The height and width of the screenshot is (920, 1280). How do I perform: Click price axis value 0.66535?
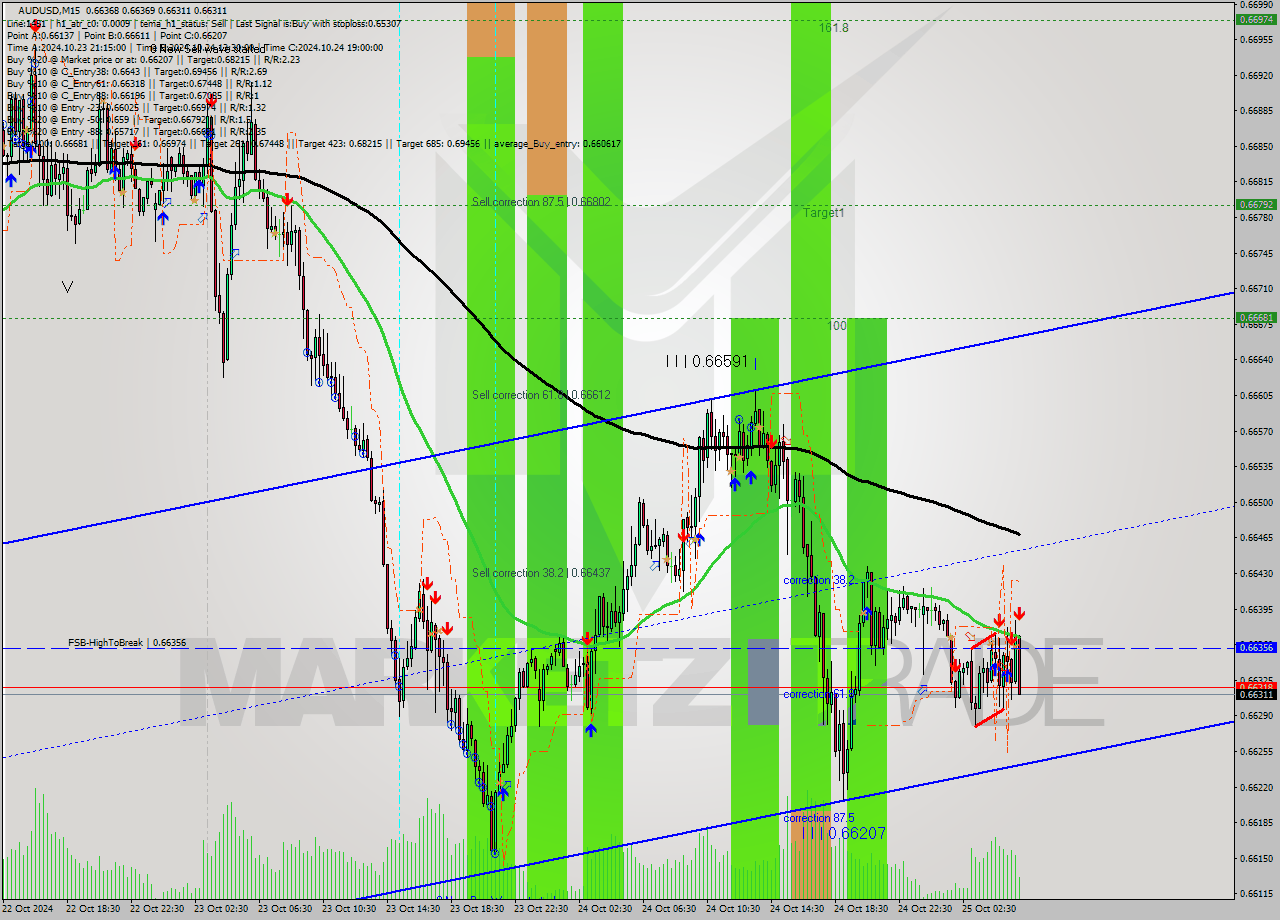point(1257,466)
